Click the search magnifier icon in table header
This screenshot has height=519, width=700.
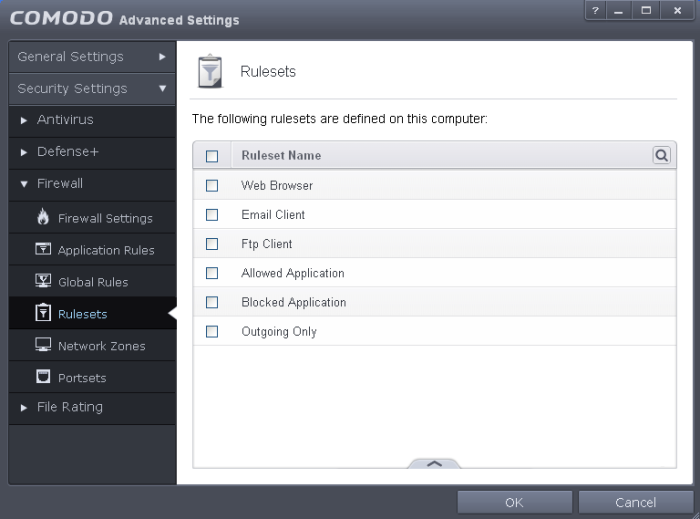click(x=661, y=155)
